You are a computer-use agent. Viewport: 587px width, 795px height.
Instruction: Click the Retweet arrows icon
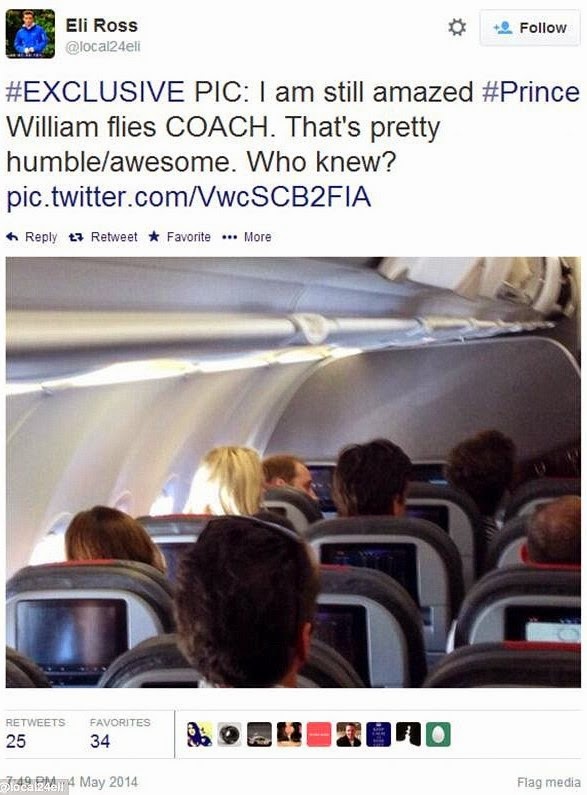(x=76, y=237)
